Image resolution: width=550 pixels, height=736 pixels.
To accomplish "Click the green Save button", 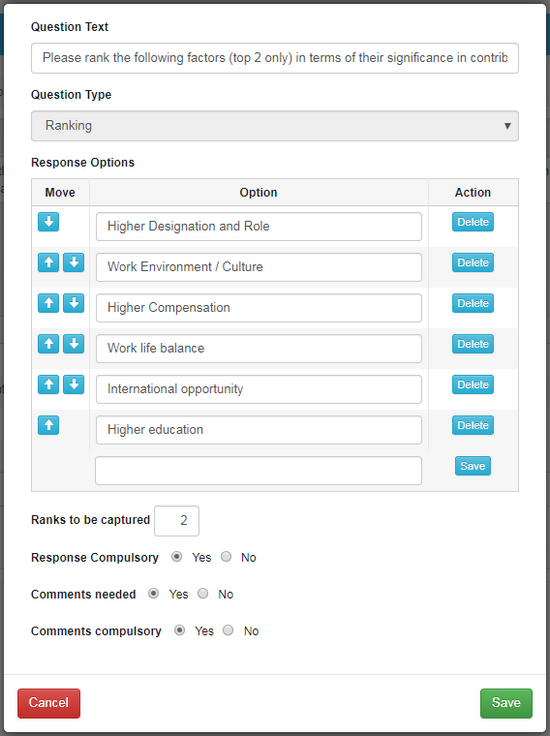I will (506, 703).
